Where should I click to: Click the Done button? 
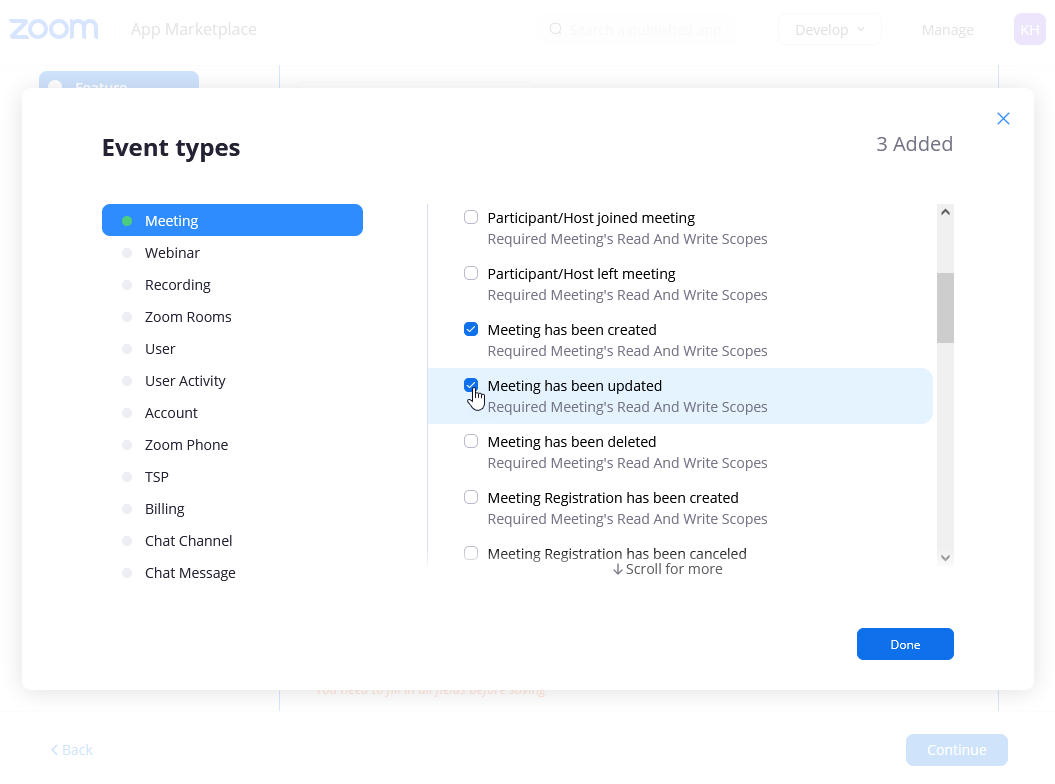(x=905, y=644)
